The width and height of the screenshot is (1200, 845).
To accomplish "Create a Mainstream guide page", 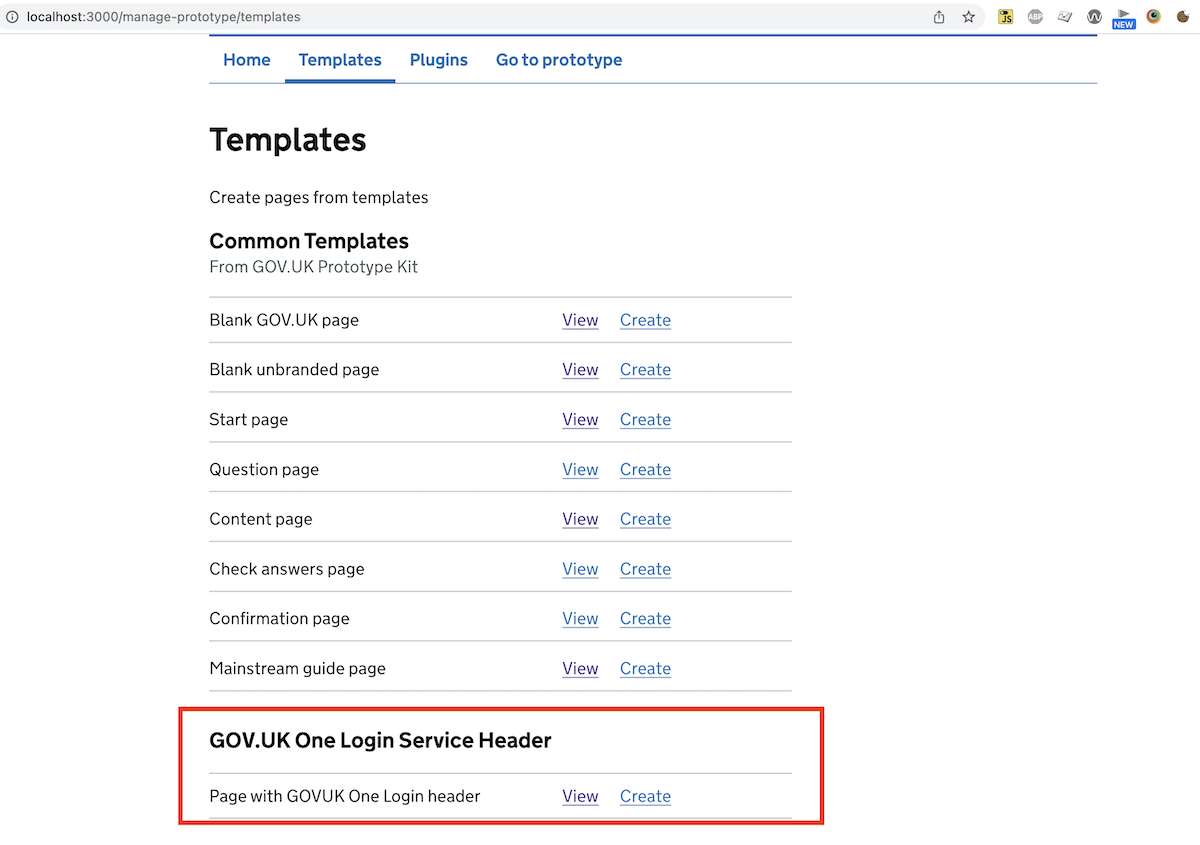I will coord(645,668).
